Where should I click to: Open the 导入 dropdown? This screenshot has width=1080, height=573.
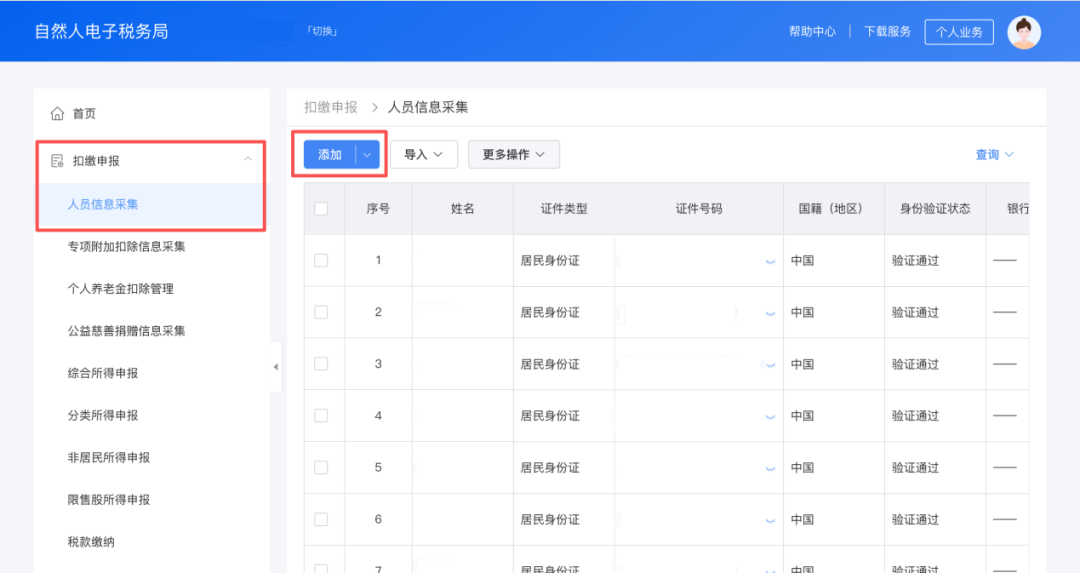pos(424,155)
